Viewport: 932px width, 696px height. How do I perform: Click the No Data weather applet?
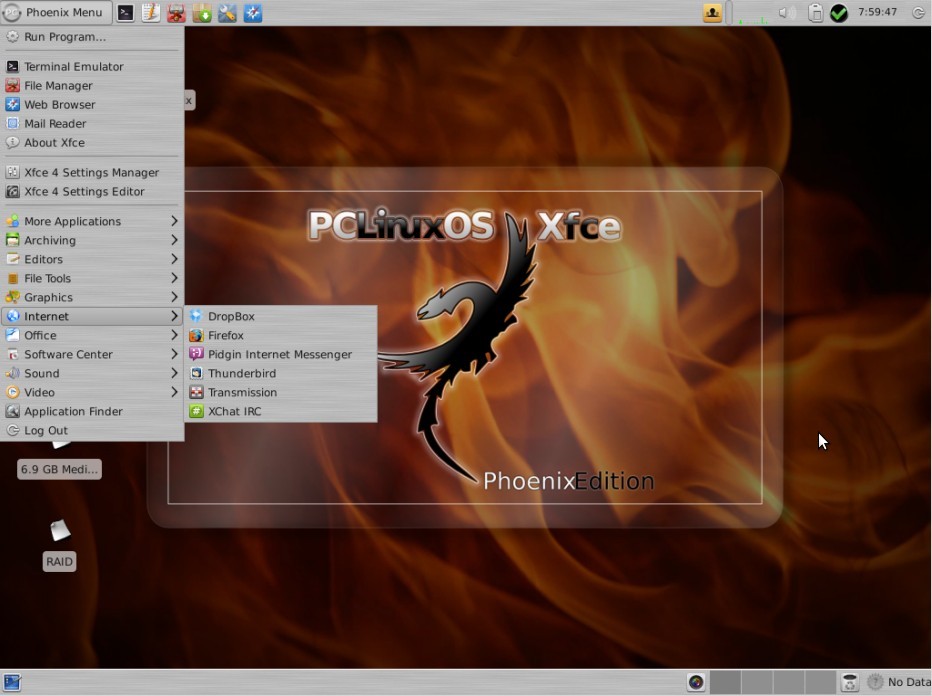coord(899,682)
